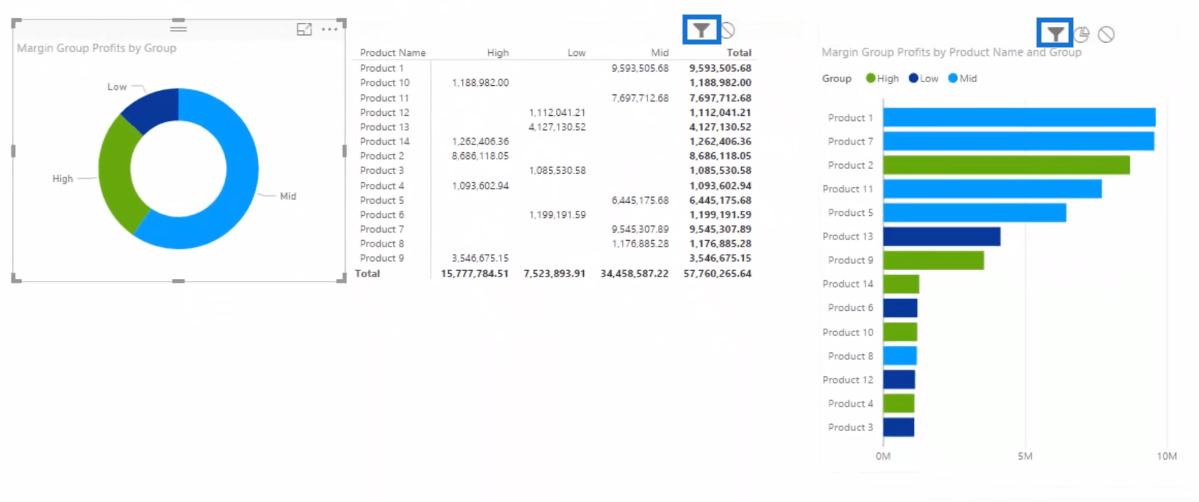
Task: Click the 1,199,191.59 value in the Low column
Action: click(x=557, y=214)
